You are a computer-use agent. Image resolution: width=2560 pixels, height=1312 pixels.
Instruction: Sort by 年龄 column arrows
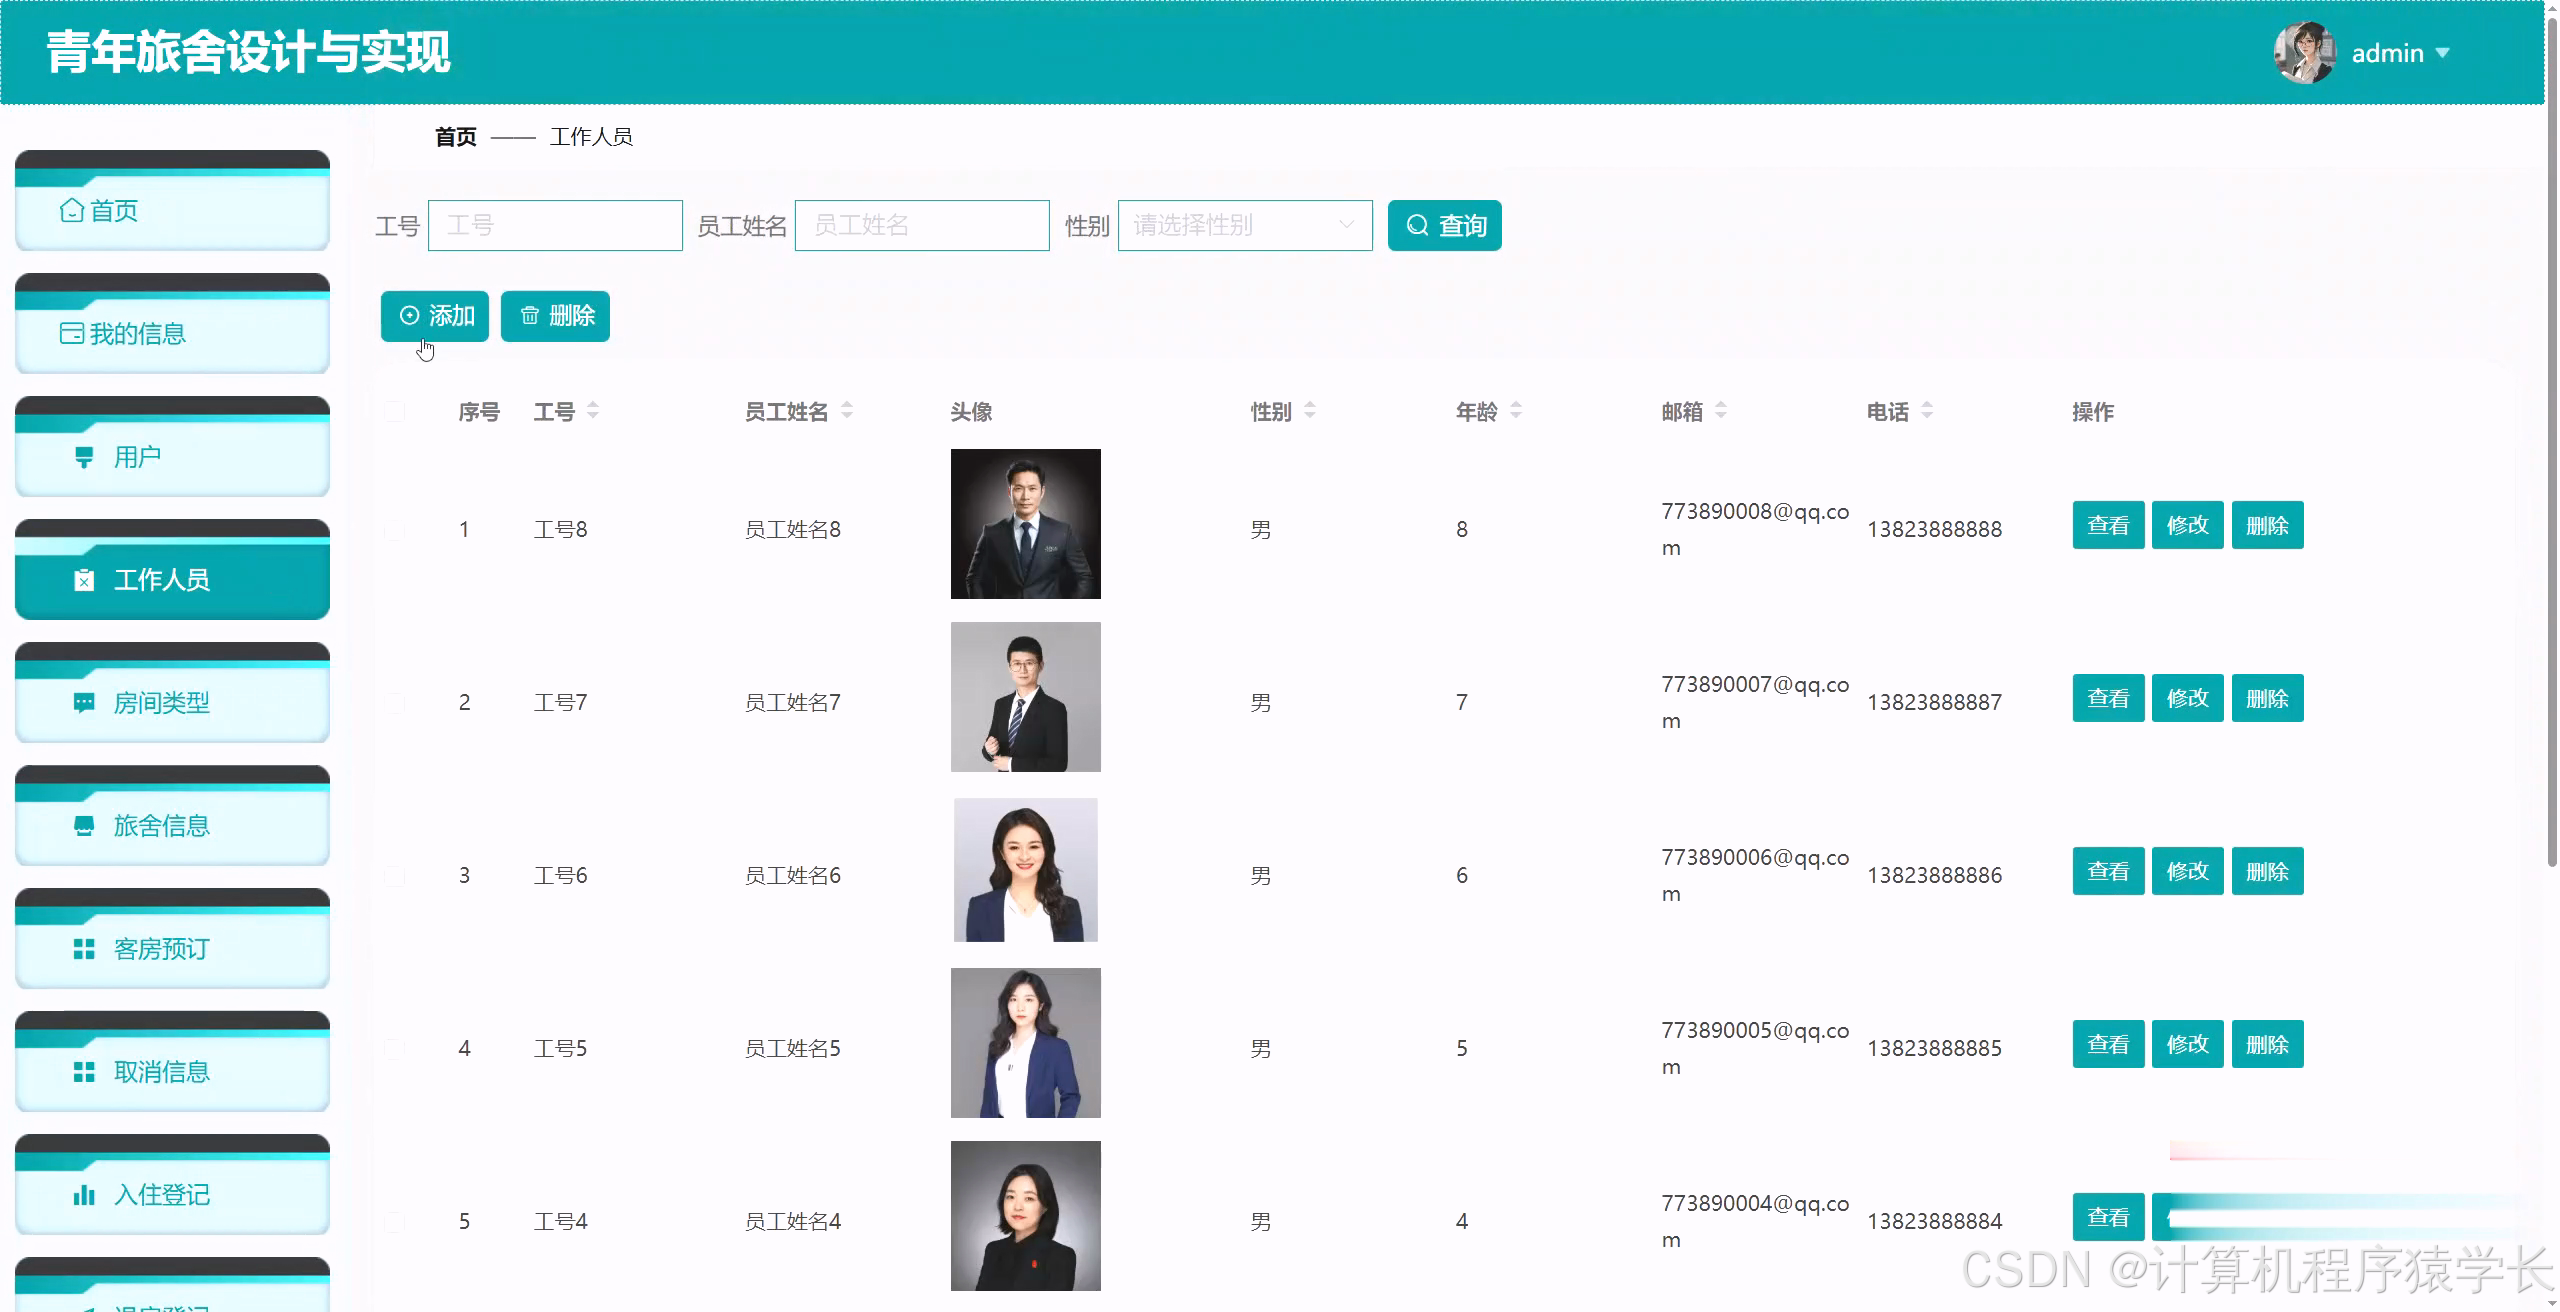coord(1516,411)
